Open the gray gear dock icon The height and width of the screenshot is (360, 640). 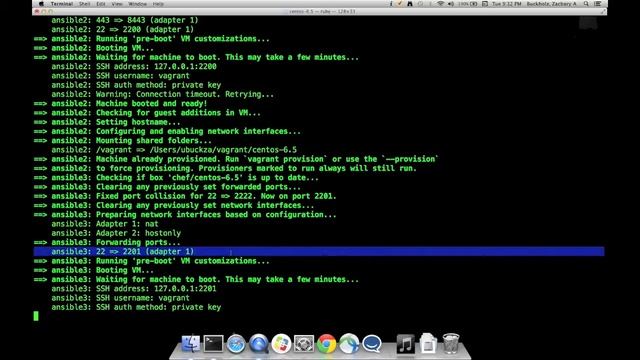pyautogui.click(x=304, y=344)
